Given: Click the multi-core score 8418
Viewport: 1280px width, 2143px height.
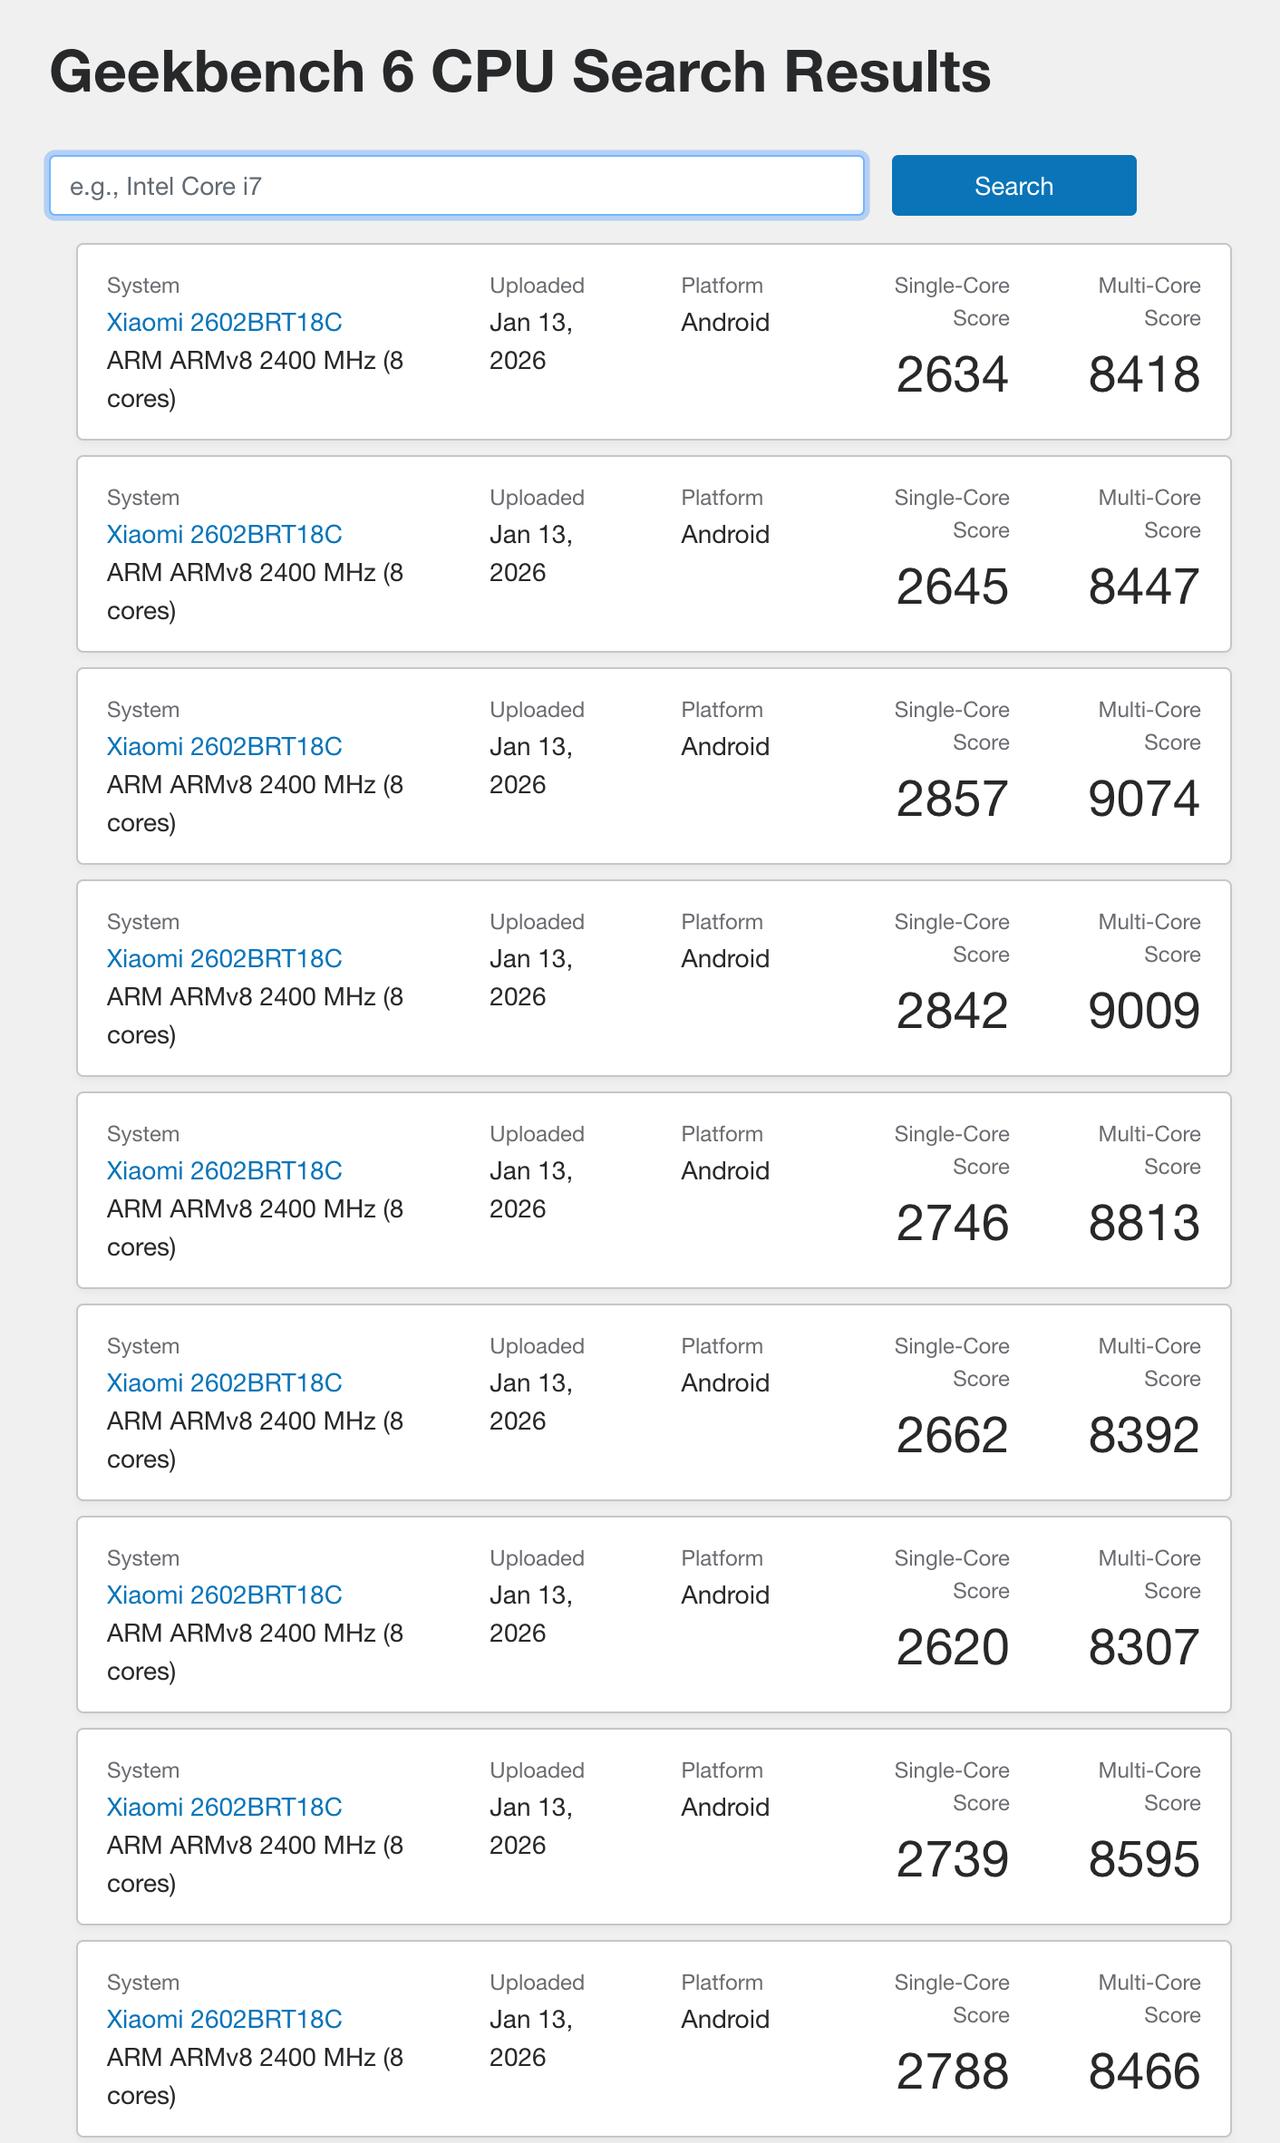Looking at the screenshot, I should [1144, 375].
